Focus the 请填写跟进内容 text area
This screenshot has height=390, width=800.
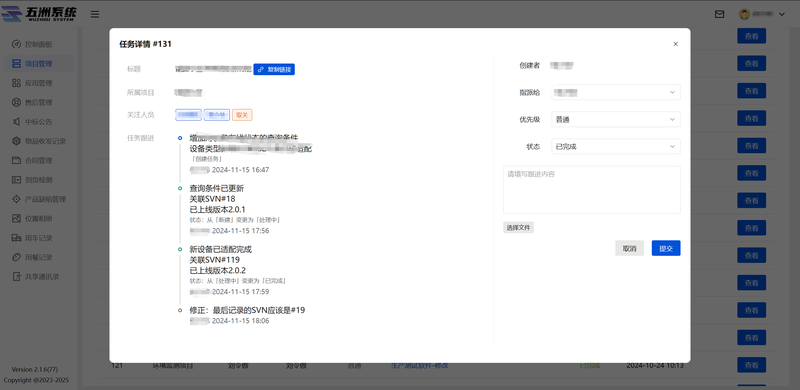click(591, 189)
